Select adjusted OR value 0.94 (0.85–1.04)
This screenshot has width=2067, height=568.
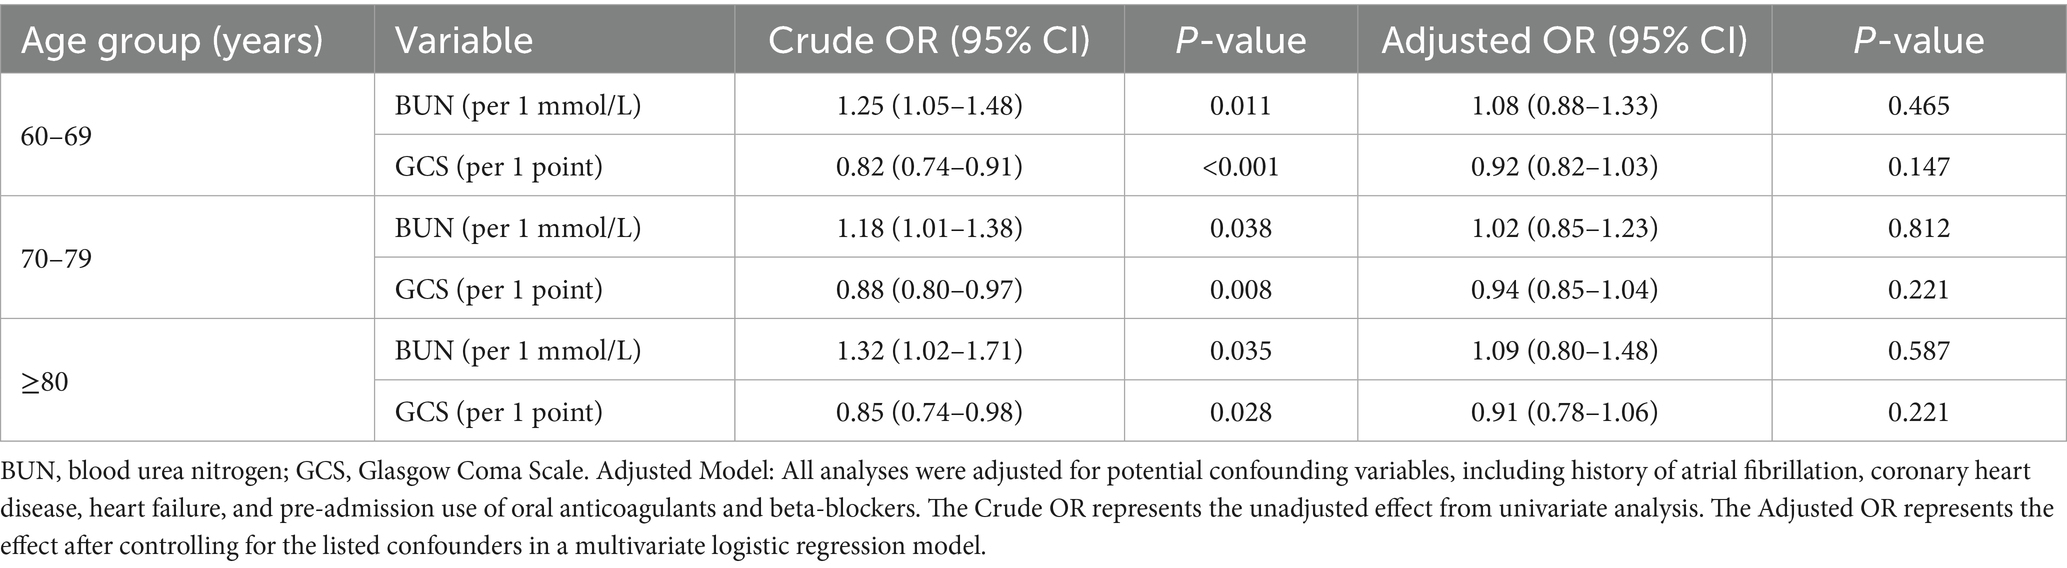(1564, 290)
